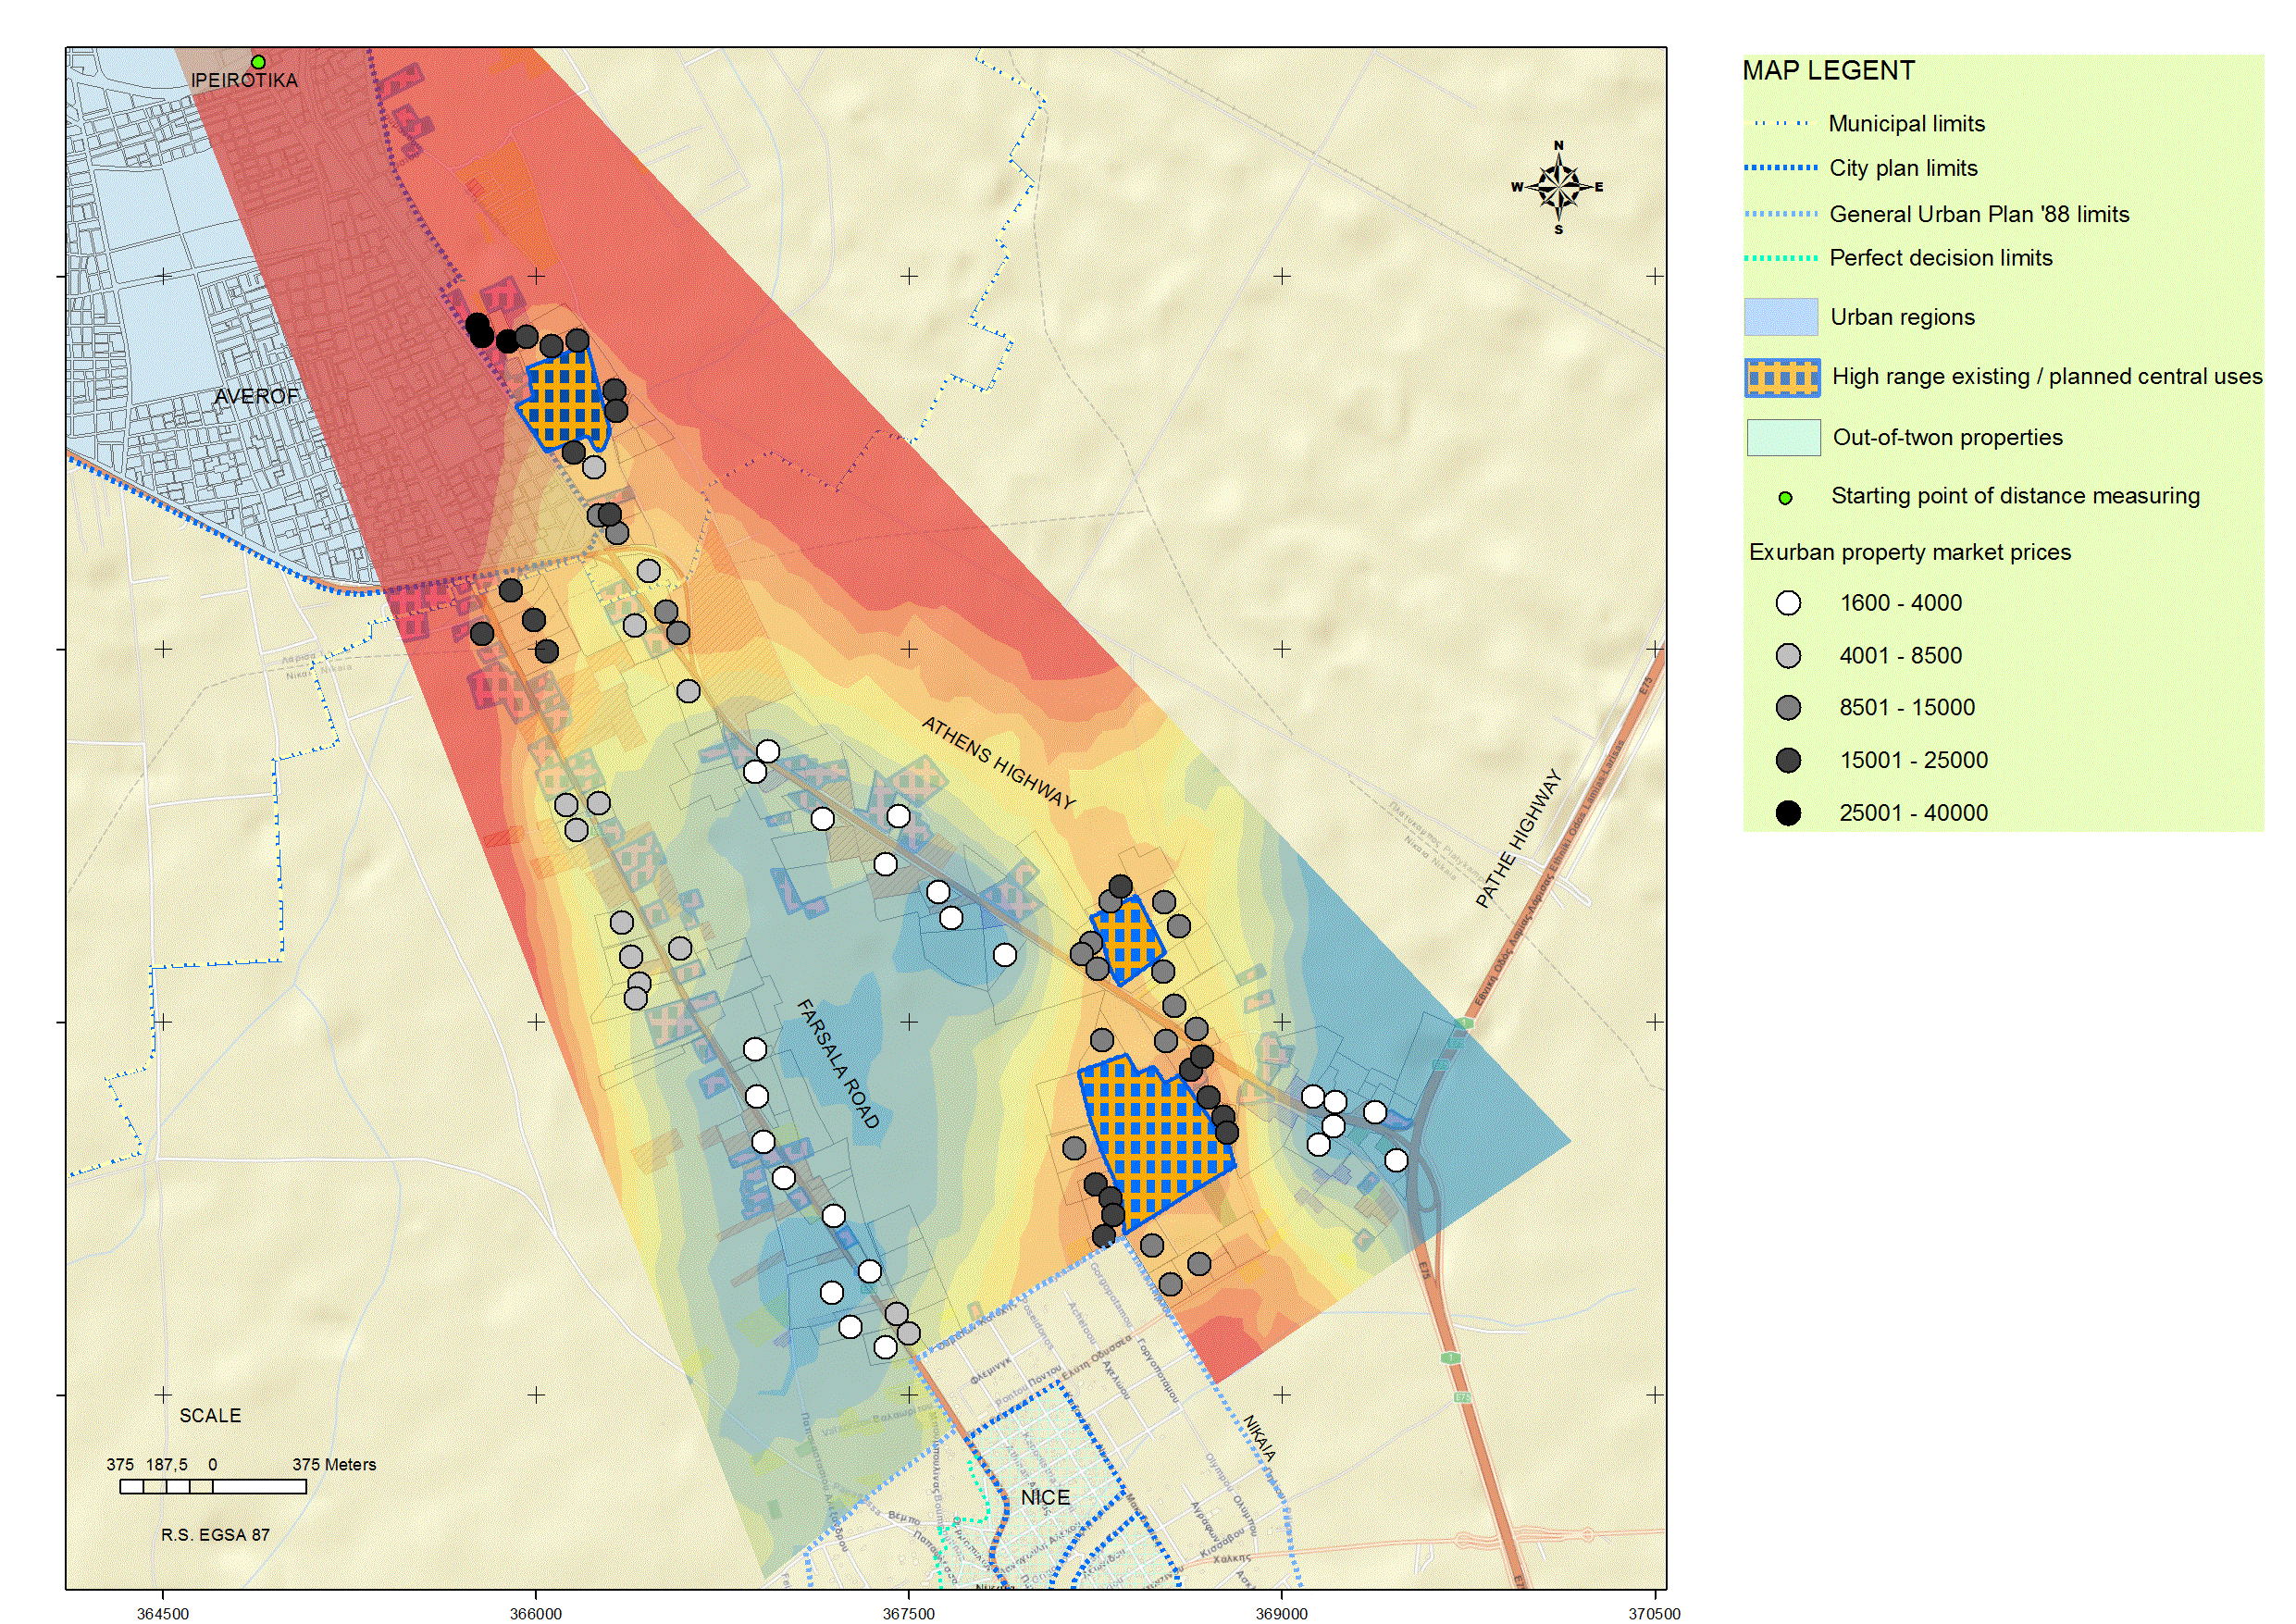Click the compass rose north arrow icon
This screenshot has width=2296, height=1624.
point(1558,187)
